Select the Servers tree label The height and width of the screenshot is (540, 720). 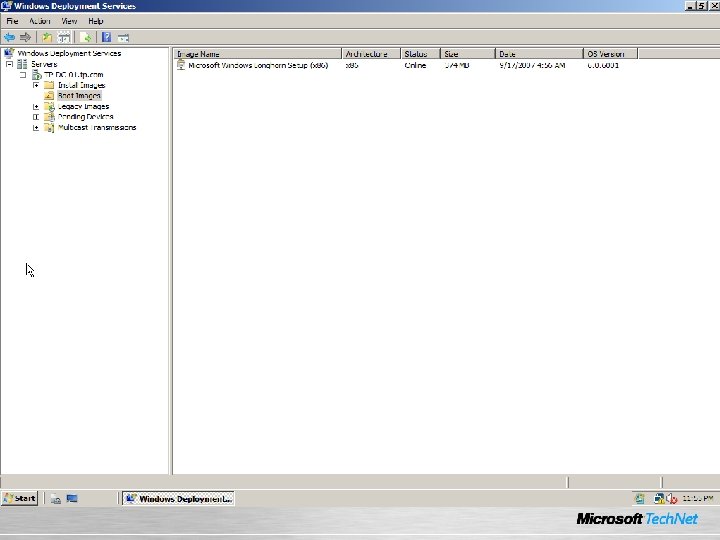[44, 64]
